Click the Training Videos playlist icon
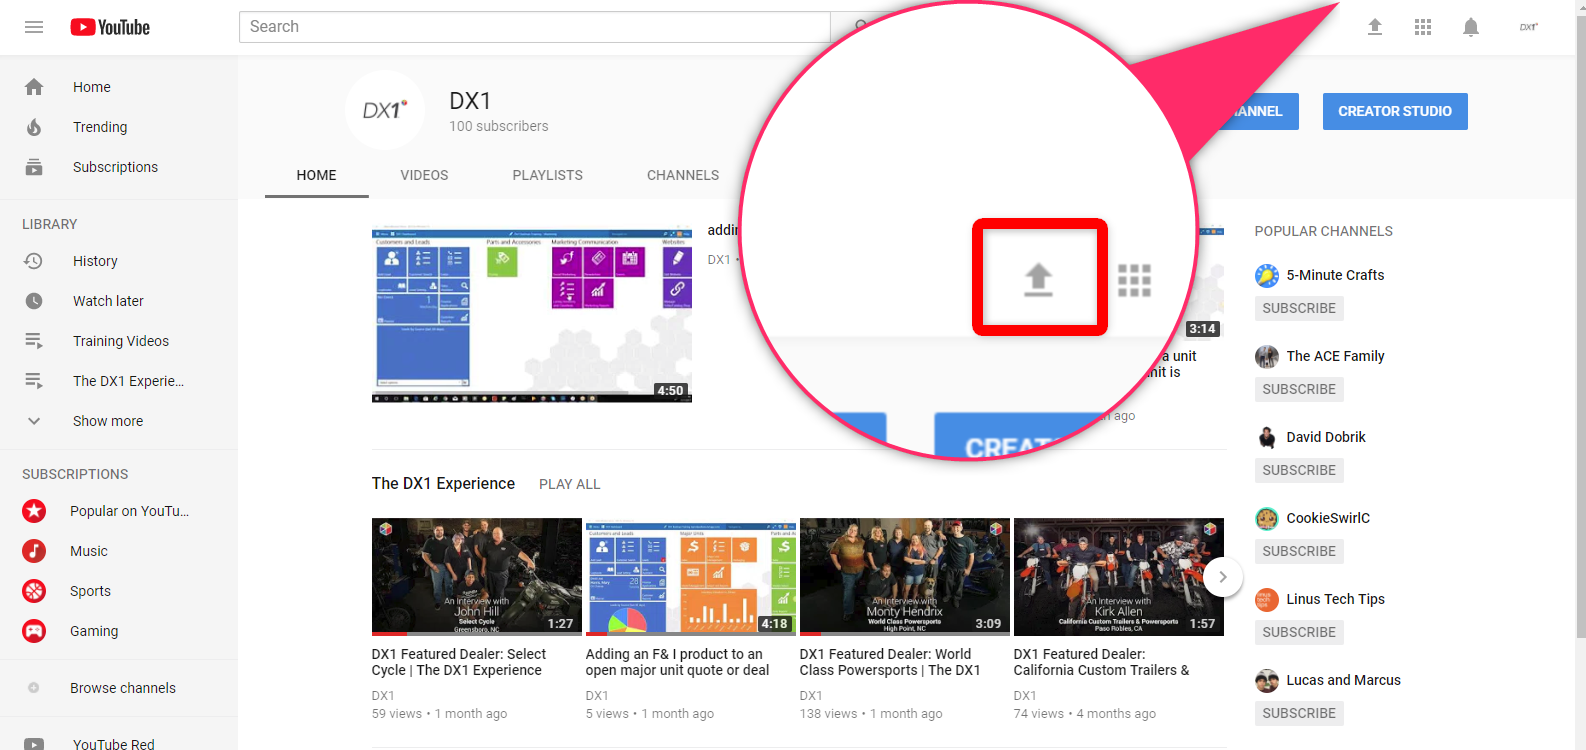The image size is (1586, 750). pyautogui.click(x=34, y=341)
